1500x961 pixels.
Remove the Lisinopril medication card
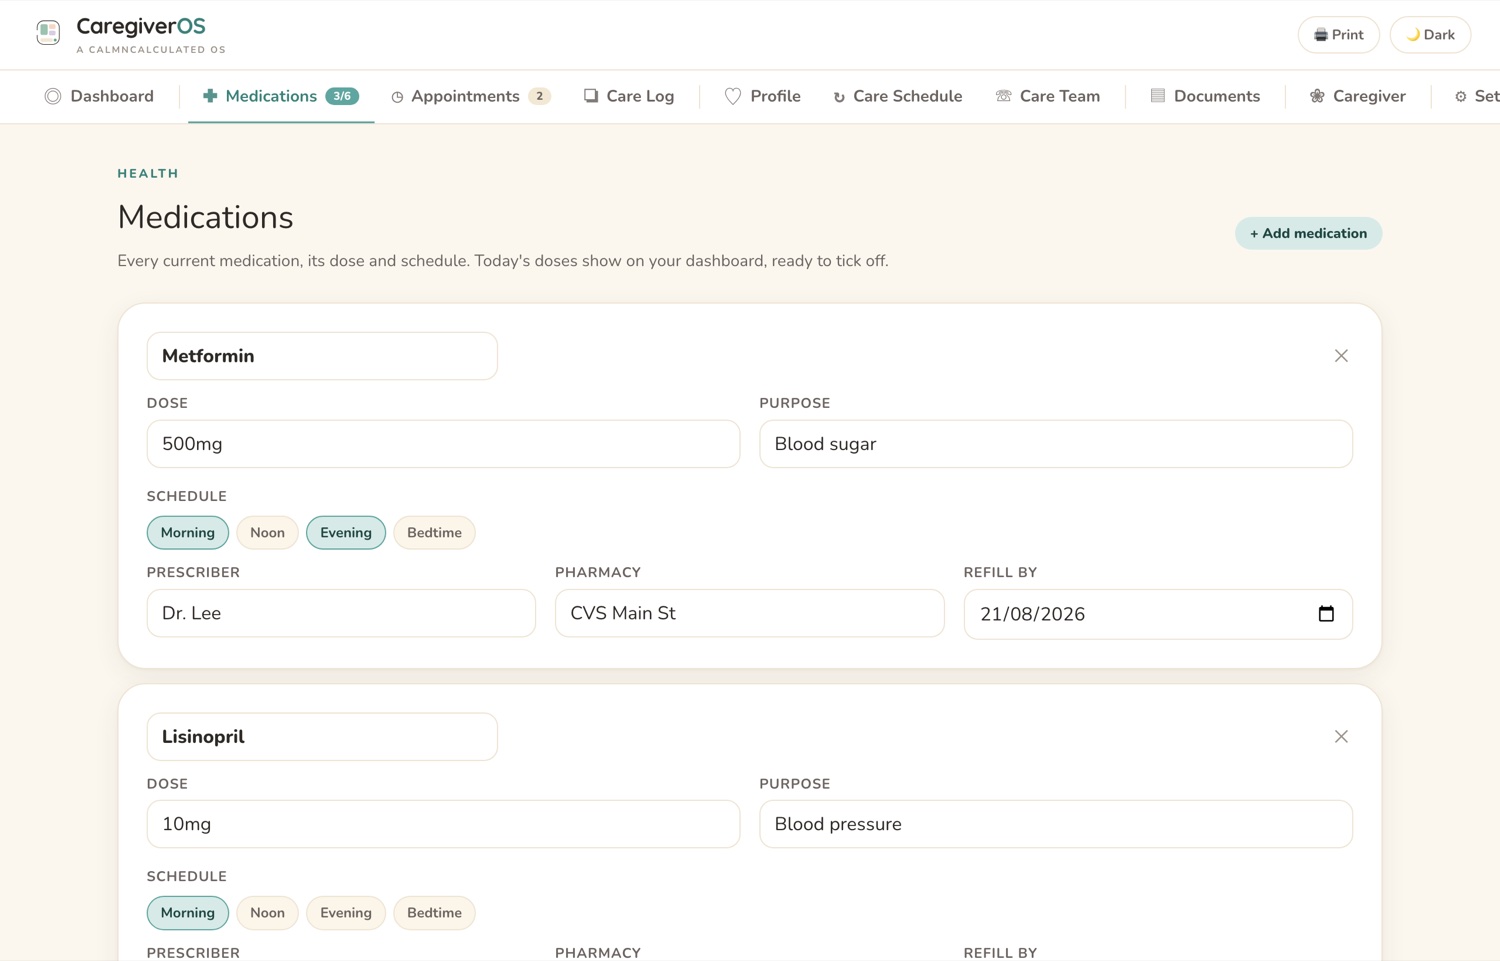1341,737
